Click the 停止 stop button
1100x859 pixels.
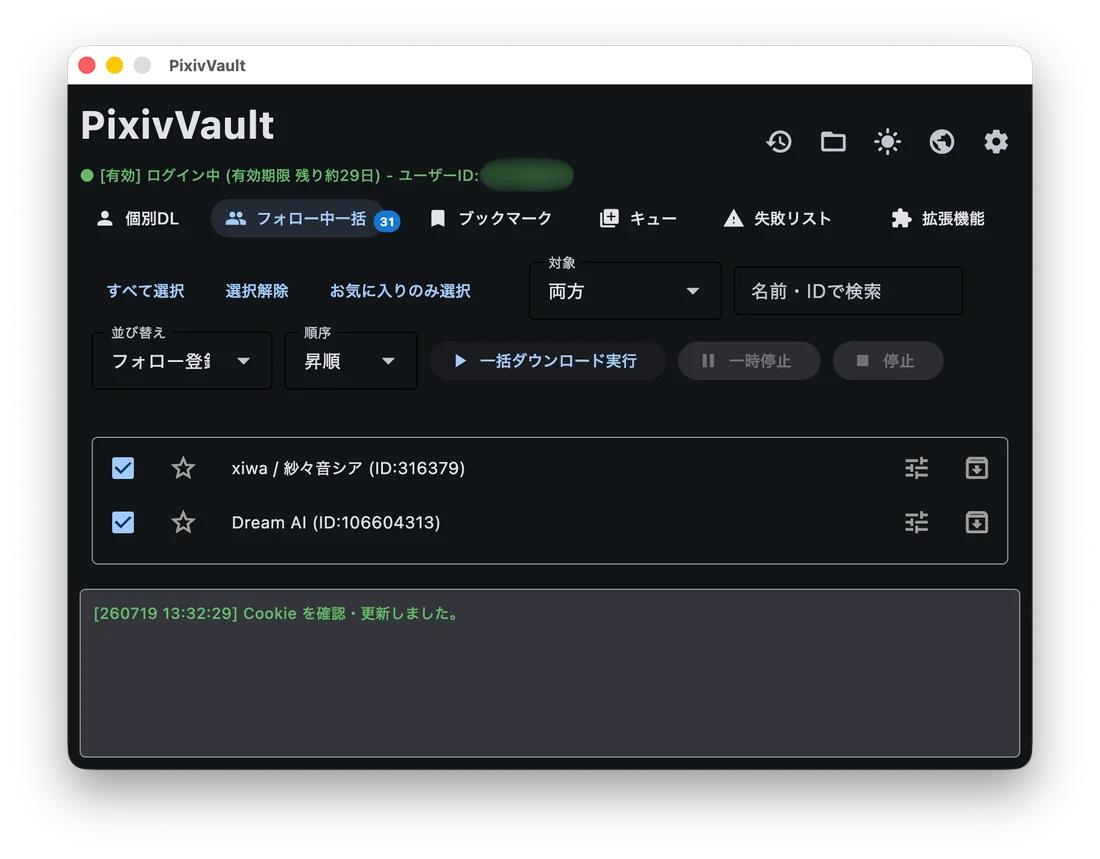[887, 361]
